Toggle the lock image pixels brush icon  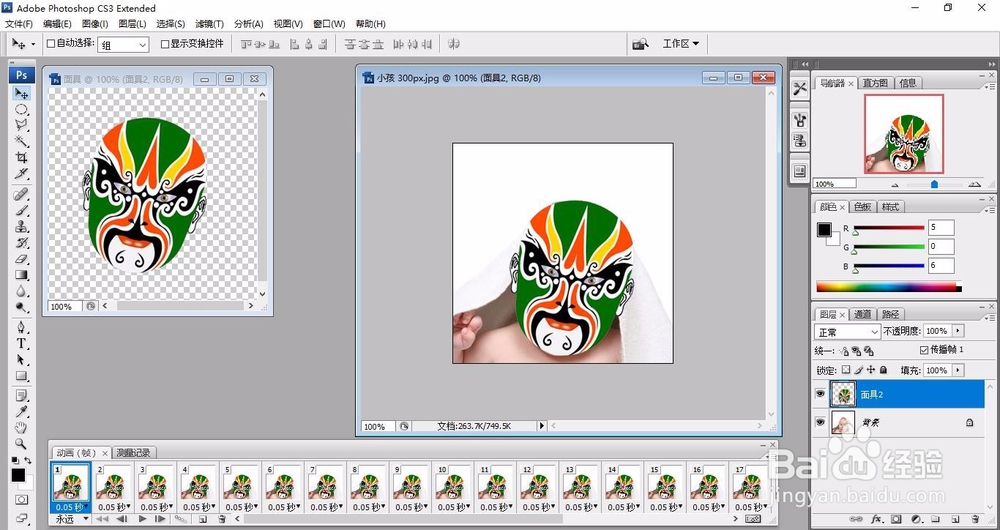coord(858,370)
